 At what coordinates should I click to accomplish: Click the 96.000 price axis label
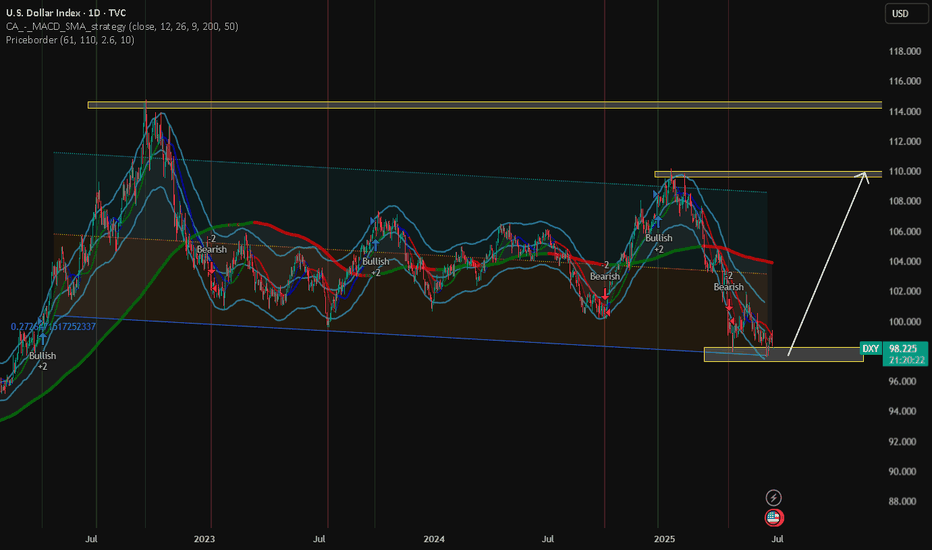[x=902, y=382]
